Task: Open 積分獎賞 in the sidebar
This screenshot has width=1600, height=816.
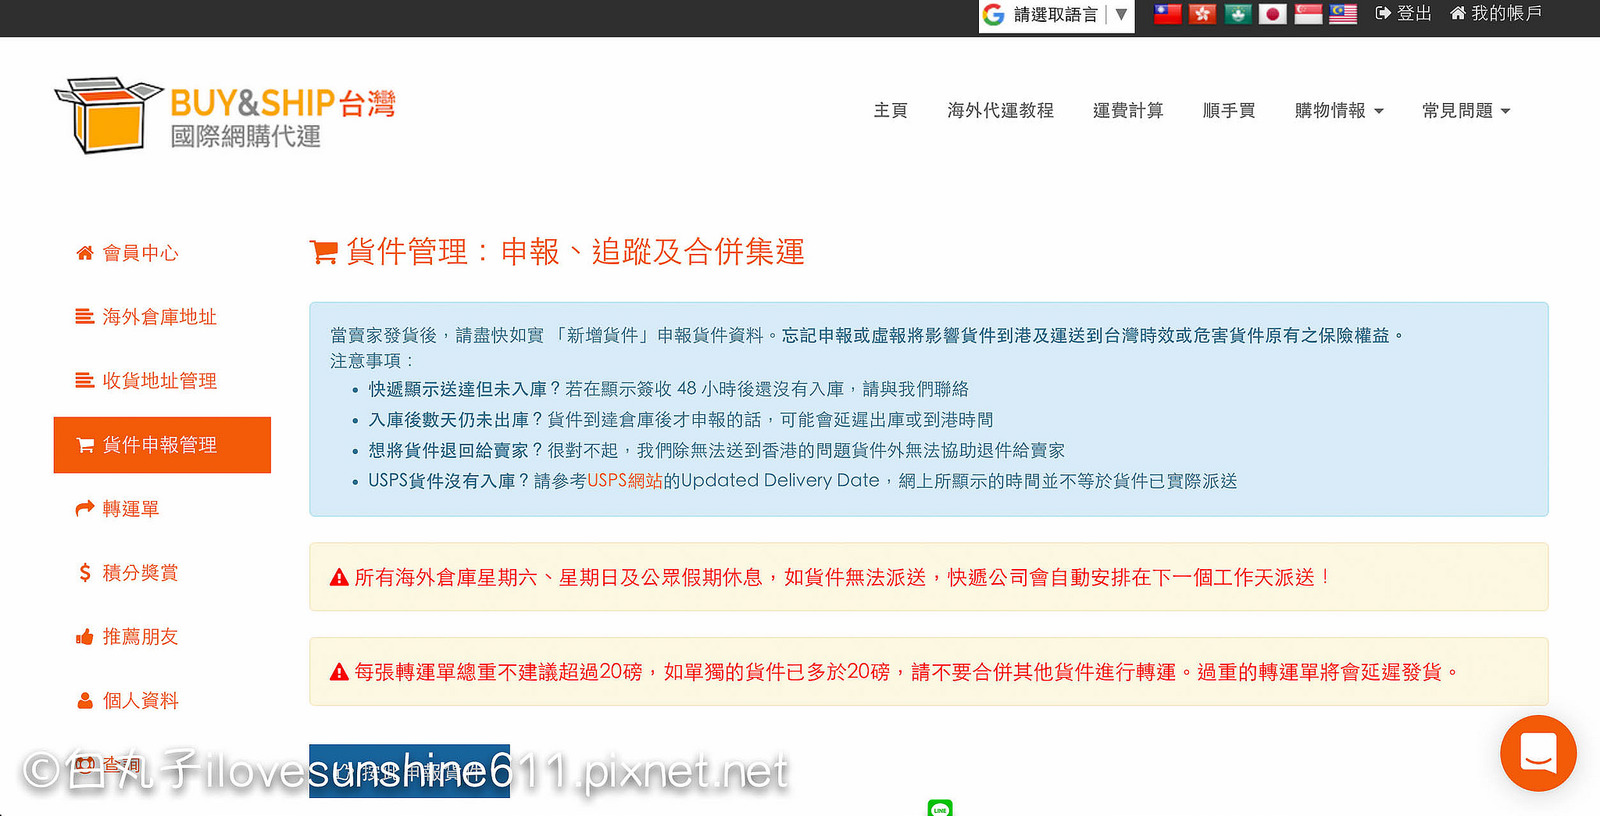Action: (140, 573)
